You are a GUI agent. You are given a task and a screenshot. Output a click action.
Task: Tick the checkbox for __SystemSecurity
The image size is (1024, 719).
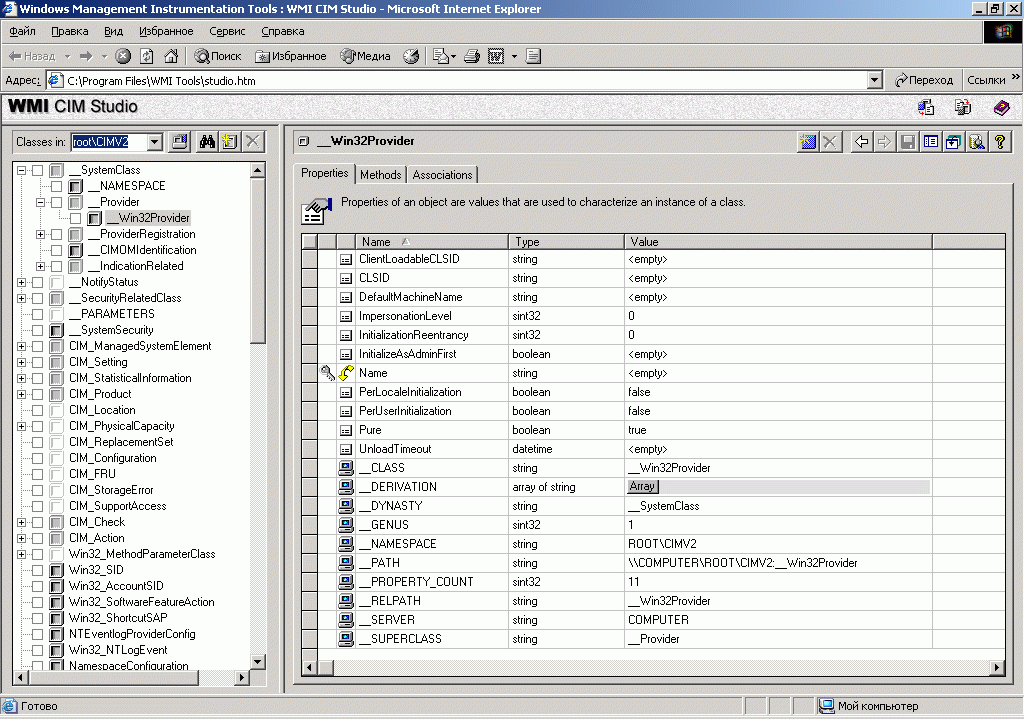38,330
